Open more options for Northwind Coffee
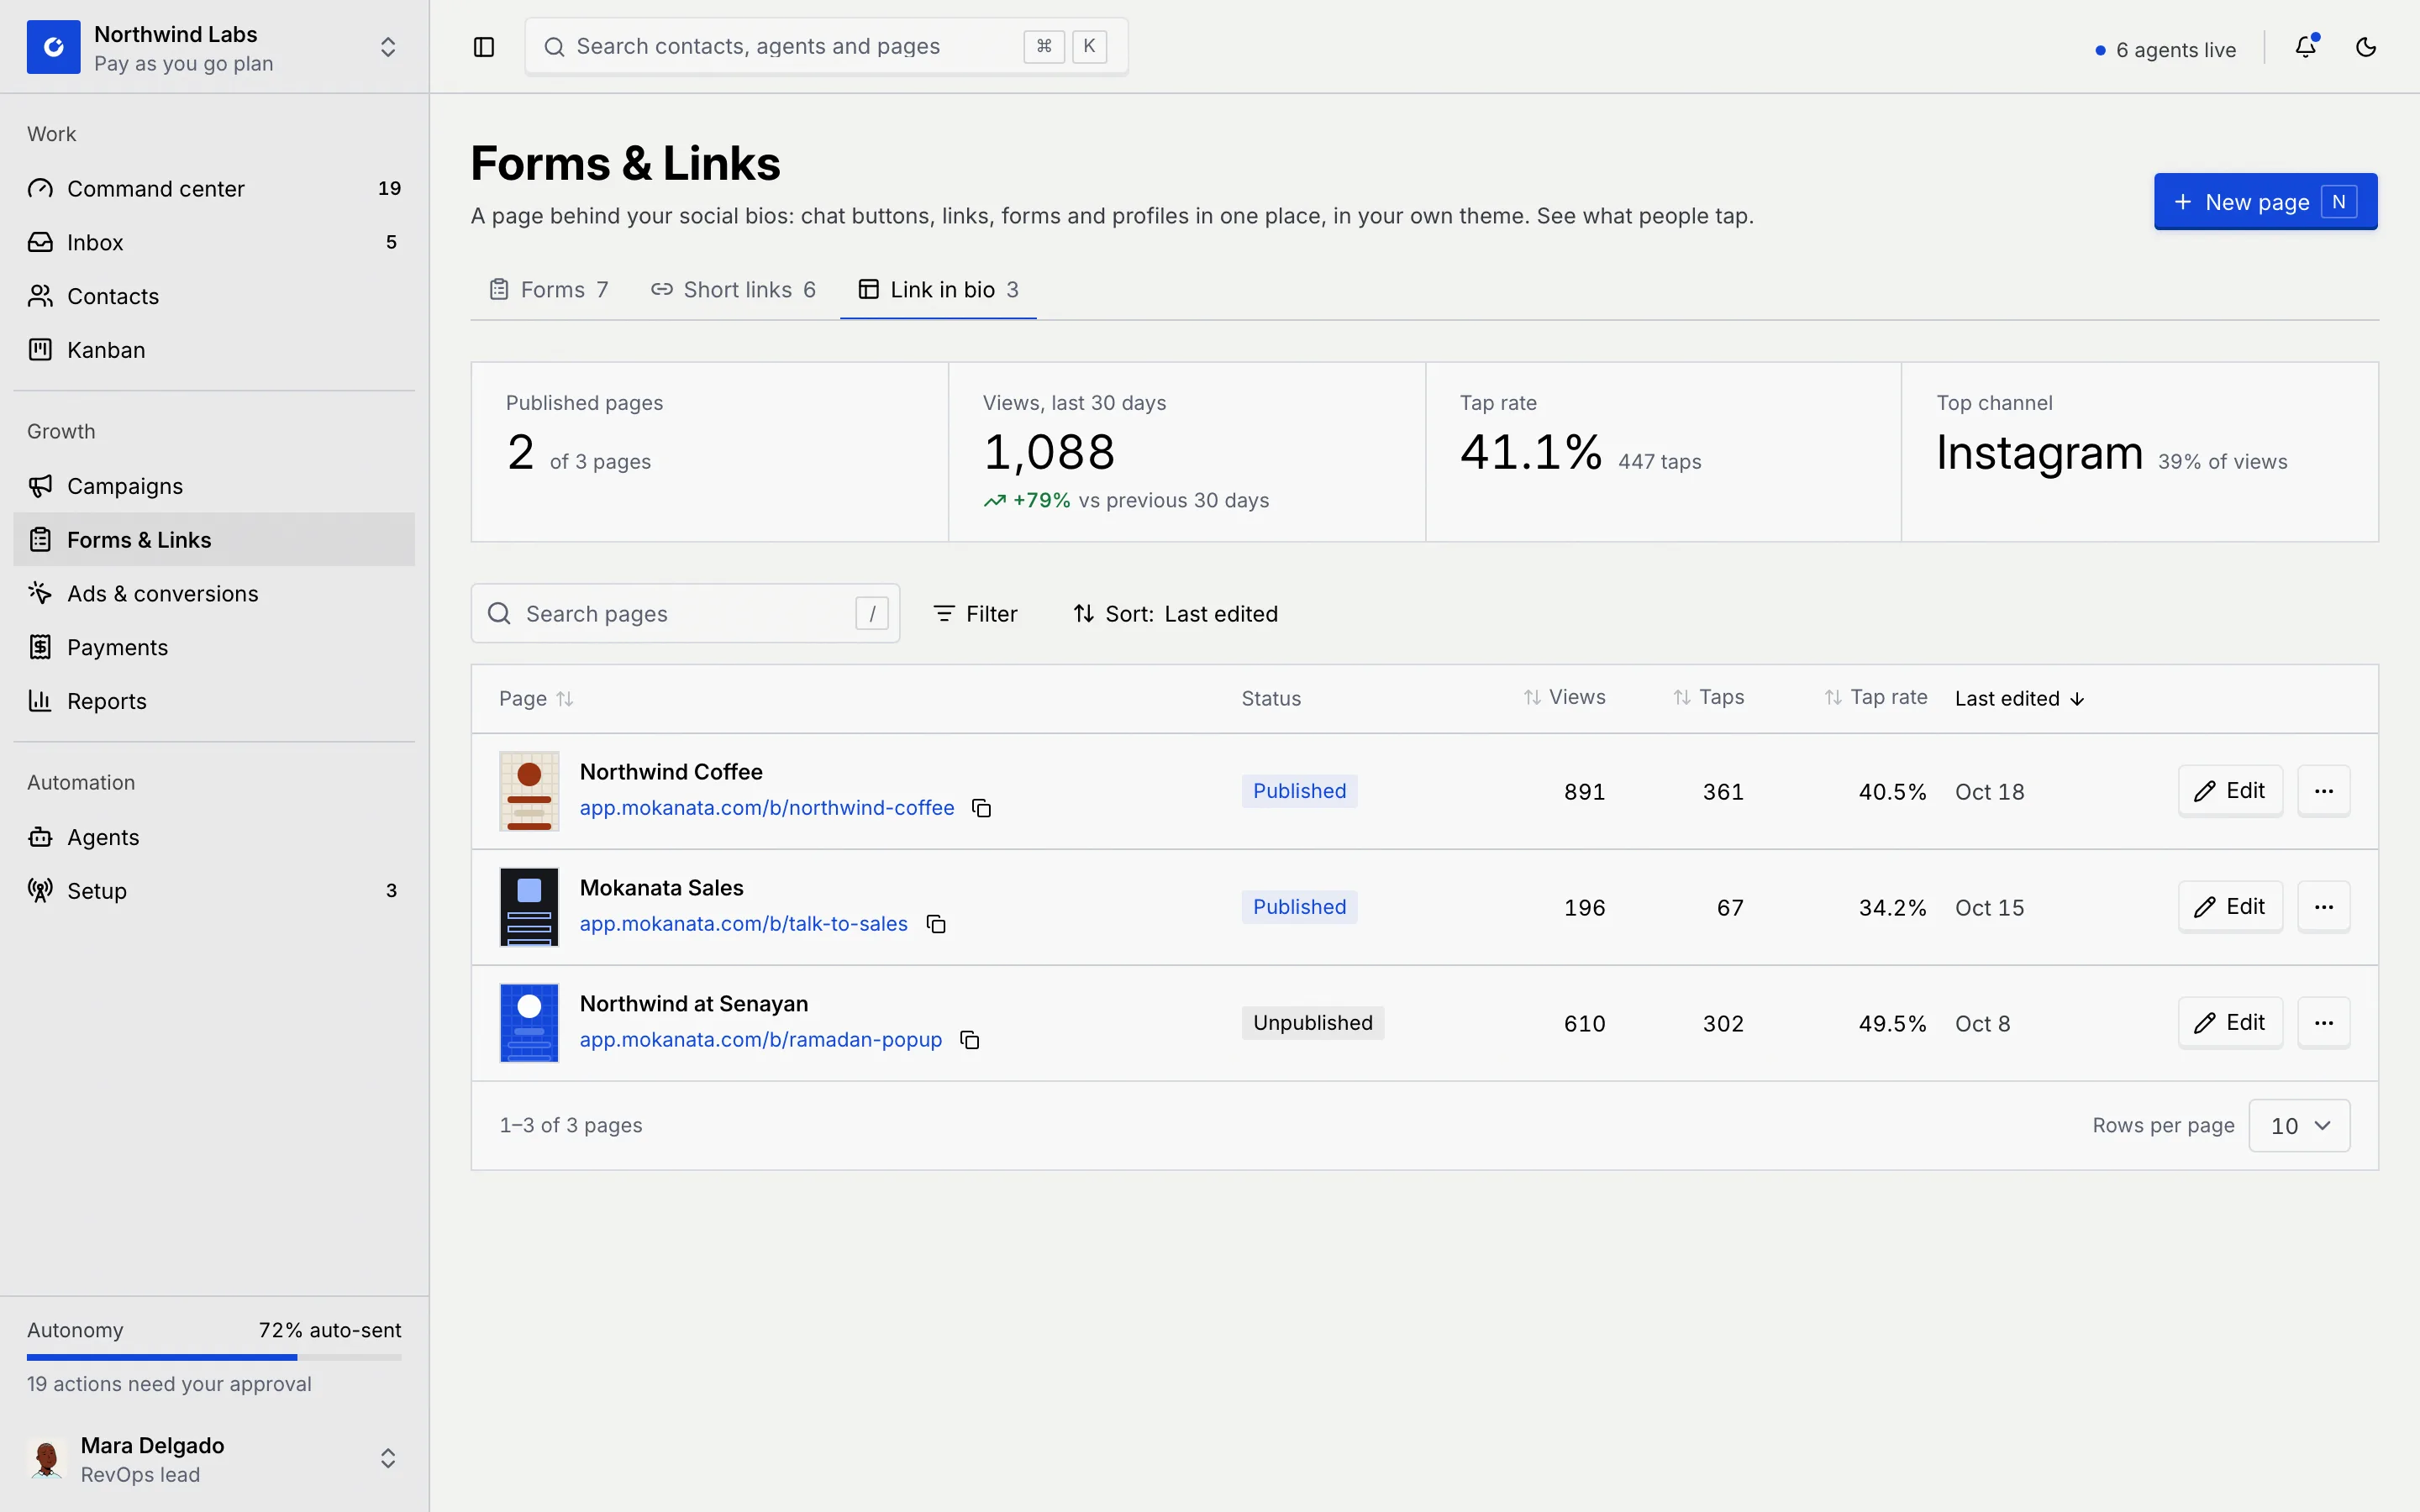The width and height of the screenshot is (2420, 1512). coord(2324,791)
